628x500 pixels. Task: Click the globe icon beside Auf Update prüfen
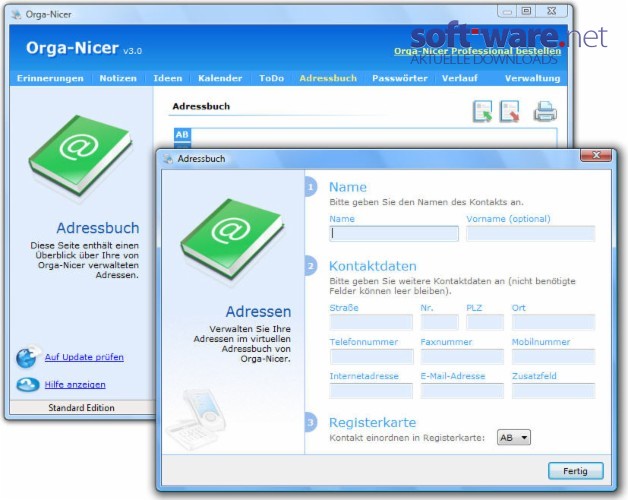point(27,357)
